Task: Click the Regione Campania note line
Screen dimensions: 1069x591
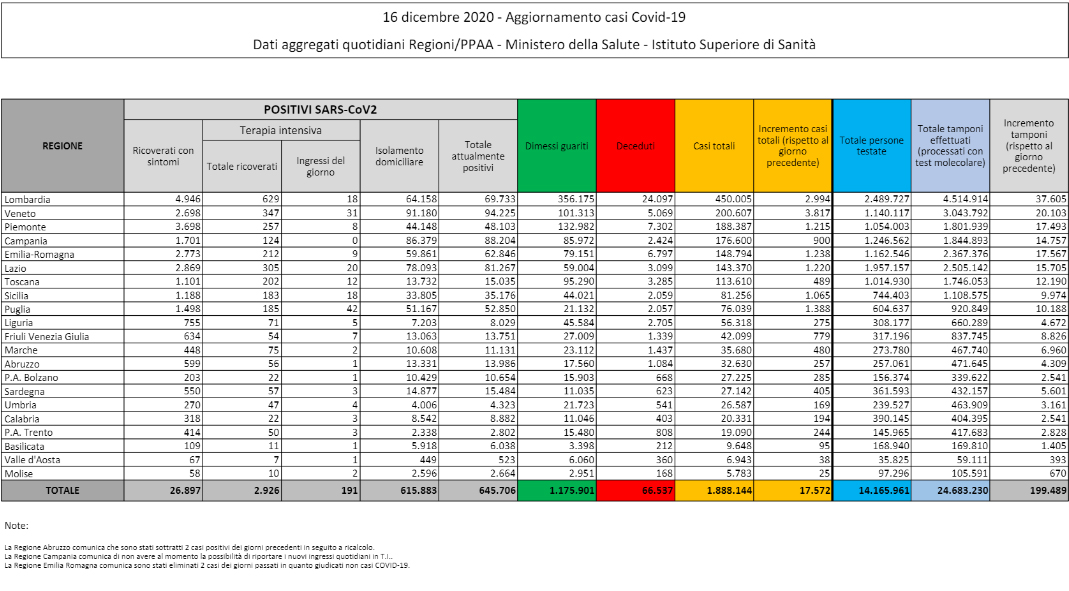Action: (x=198, y=556)
